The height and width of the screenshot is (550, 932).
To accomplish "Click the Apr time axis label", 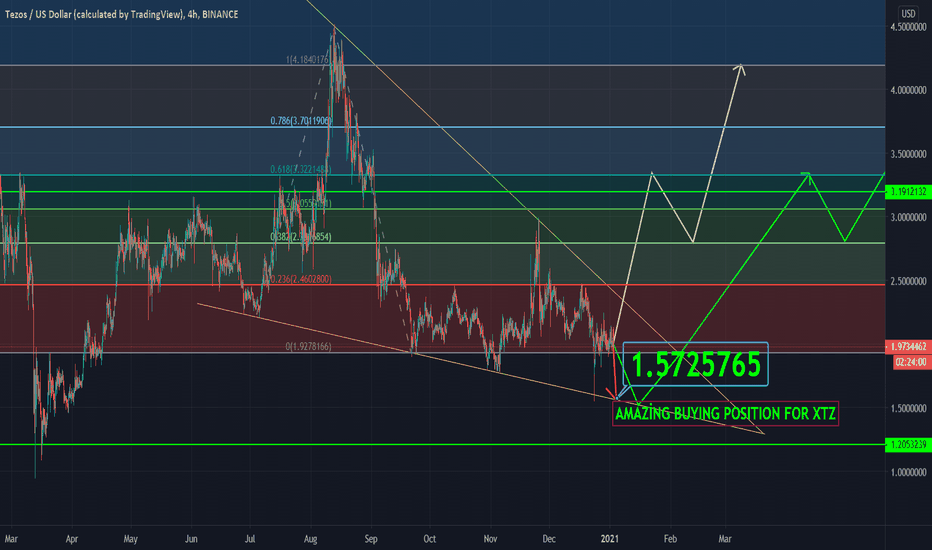I will pyautogui.click(x=71, y=539).
